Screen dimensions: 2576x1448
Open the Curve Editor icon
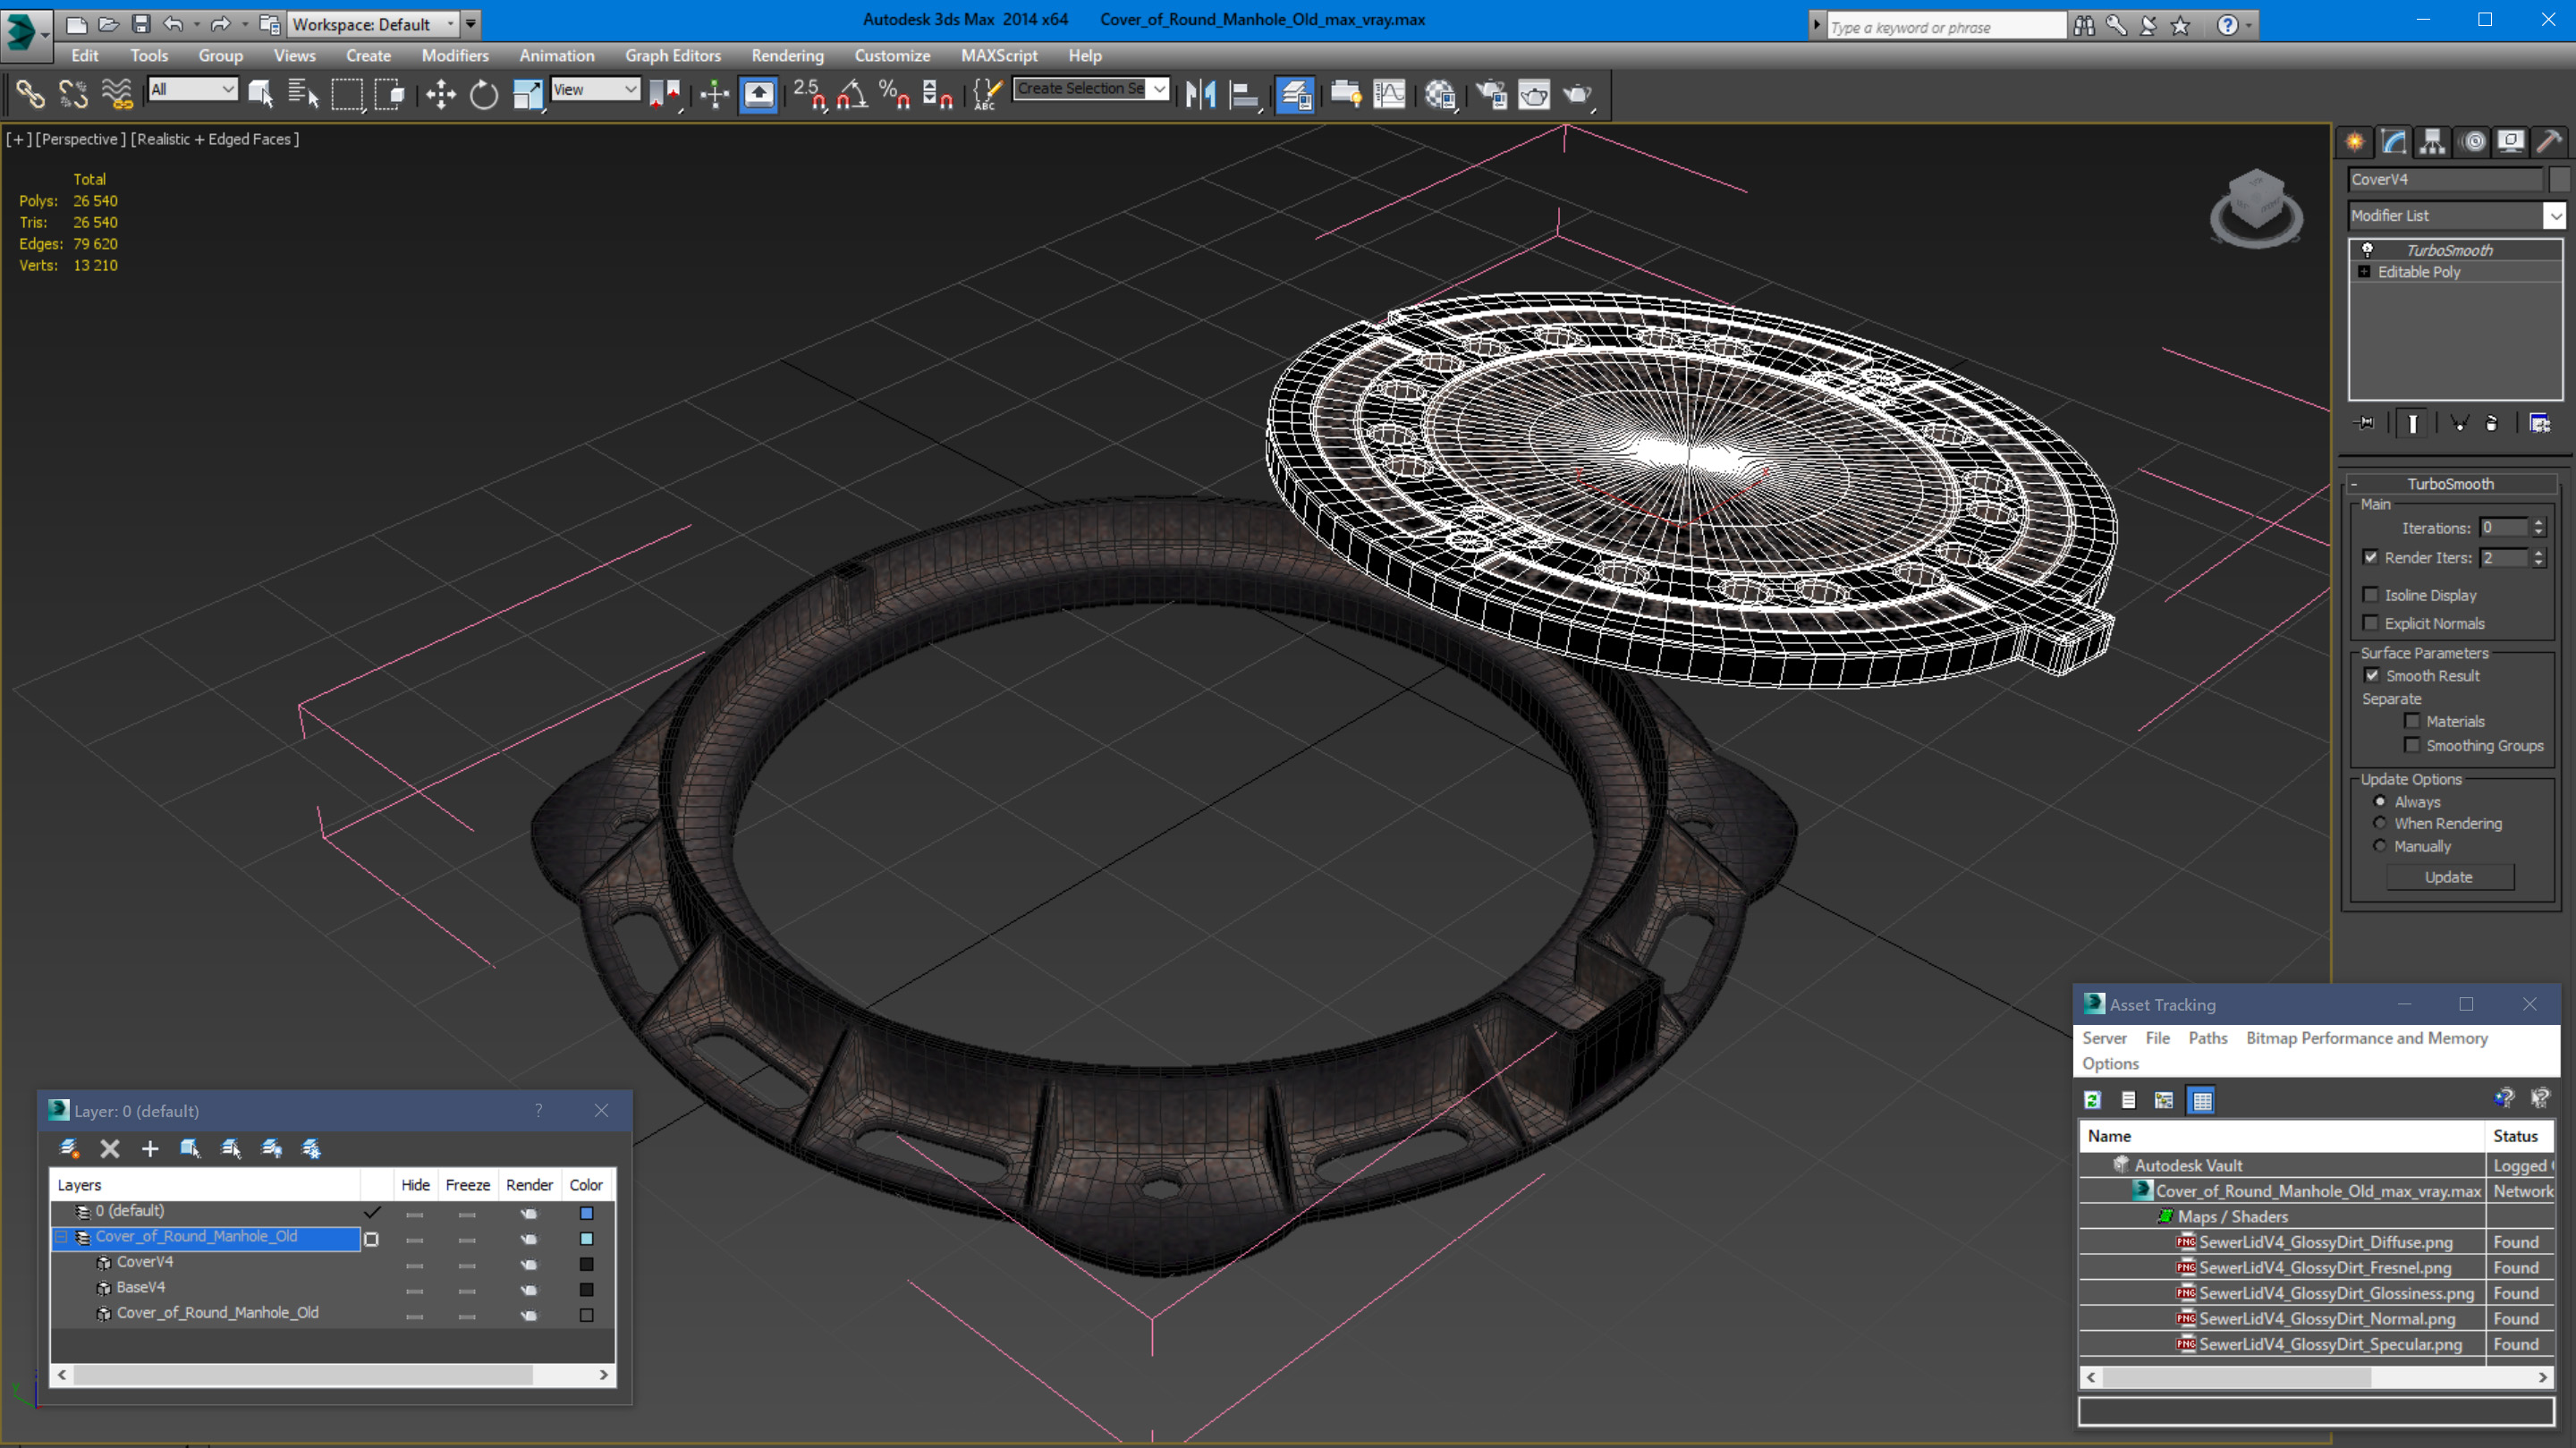[1389, 95]
